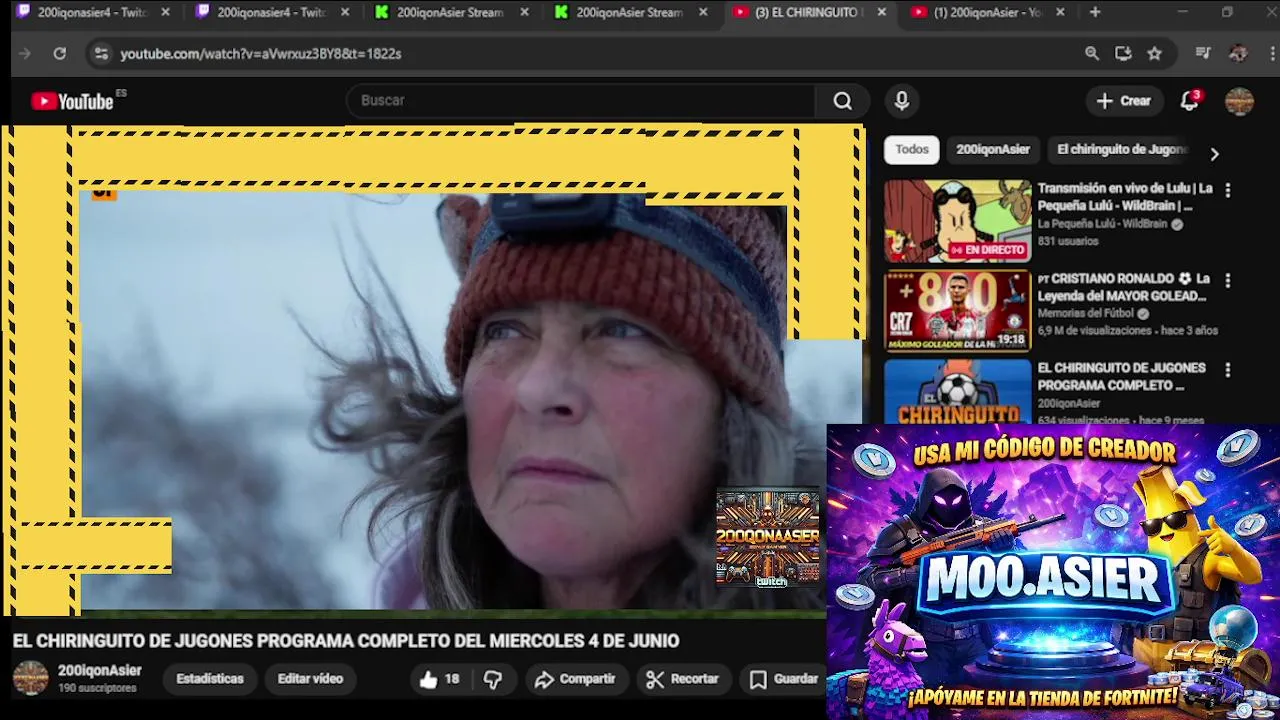
Task: Click the magnifier search button beside Buscar
Action: point(843,101)
